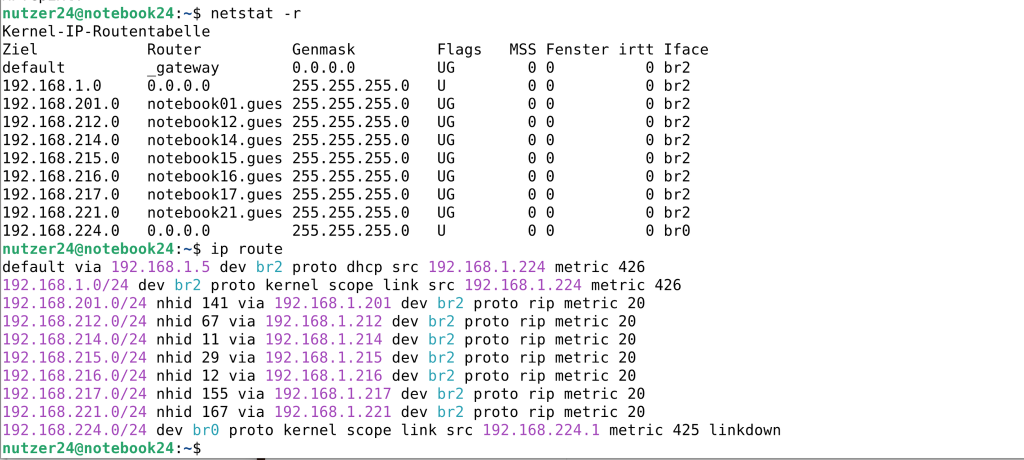The image size is (1024, 460).
Task: Select router 'notebook16.gues'
Action: pyautogui.click(x=215, y=176)
